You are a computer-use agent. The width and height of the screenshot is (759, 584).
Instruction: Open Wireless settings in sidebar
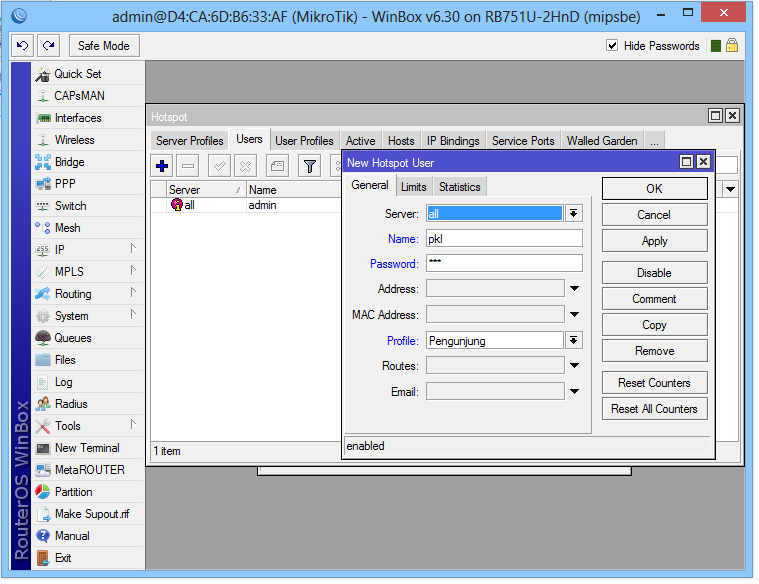(89, 140)
